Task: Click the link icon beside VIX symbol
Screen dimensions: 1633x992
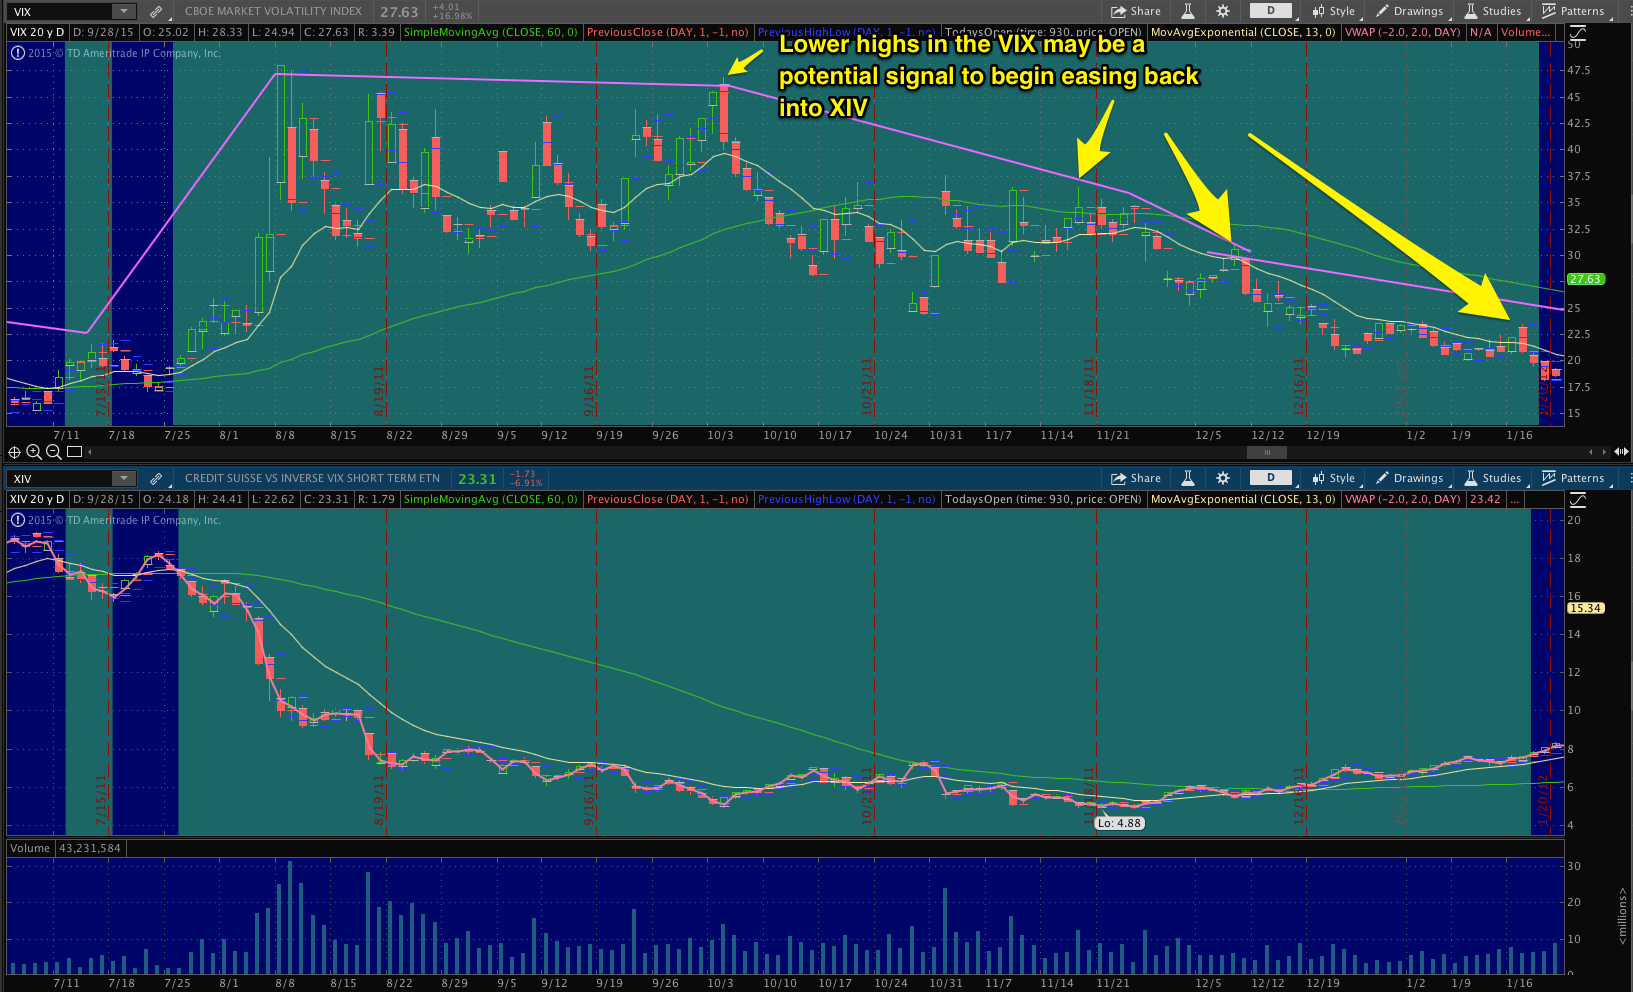Action: (x=156, y=12)
